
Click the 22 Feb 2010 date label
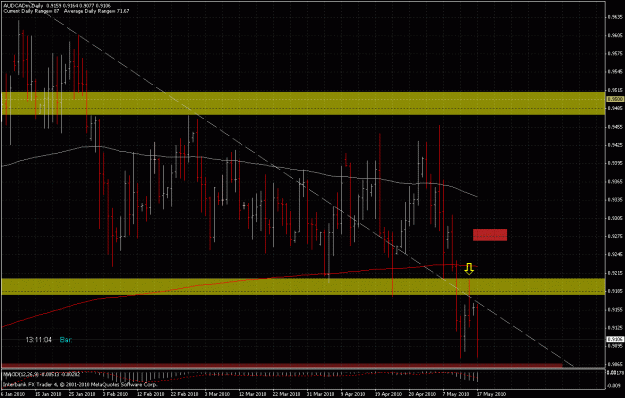pyautogui.click(x=184, y=394)
